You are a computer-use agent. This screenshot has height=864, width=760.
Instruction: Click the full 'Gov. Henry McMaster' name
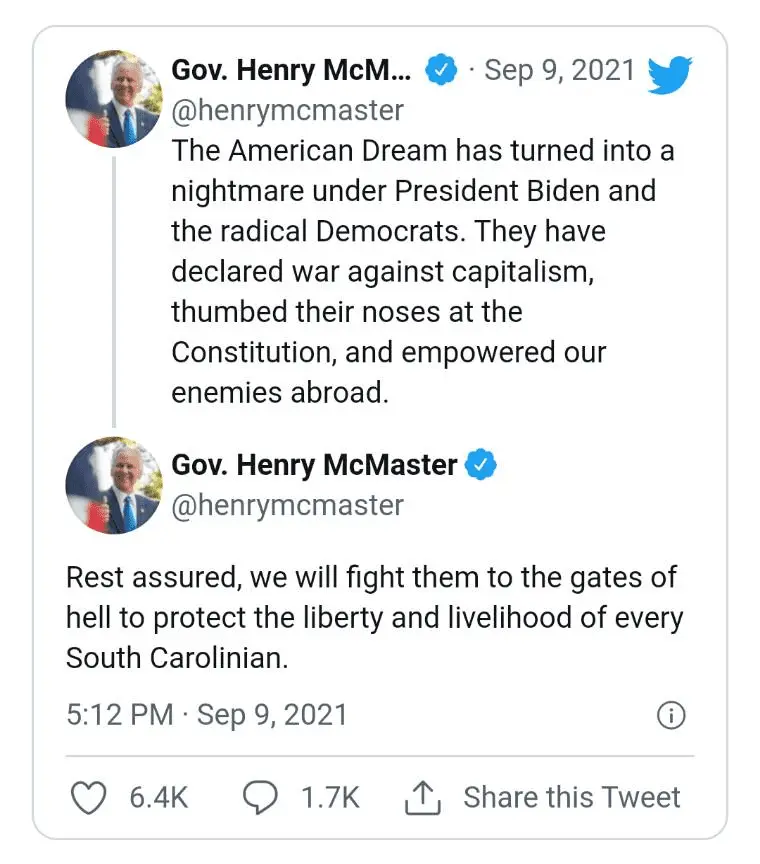tap(314, 465)
